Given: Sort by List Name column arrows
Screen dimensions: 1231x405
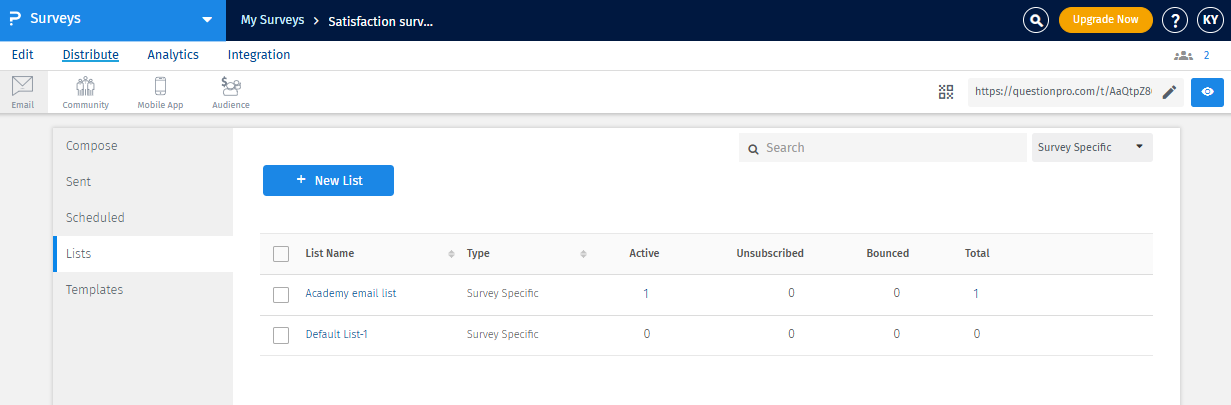Looking at the screenshot, I should click(451, 254).
